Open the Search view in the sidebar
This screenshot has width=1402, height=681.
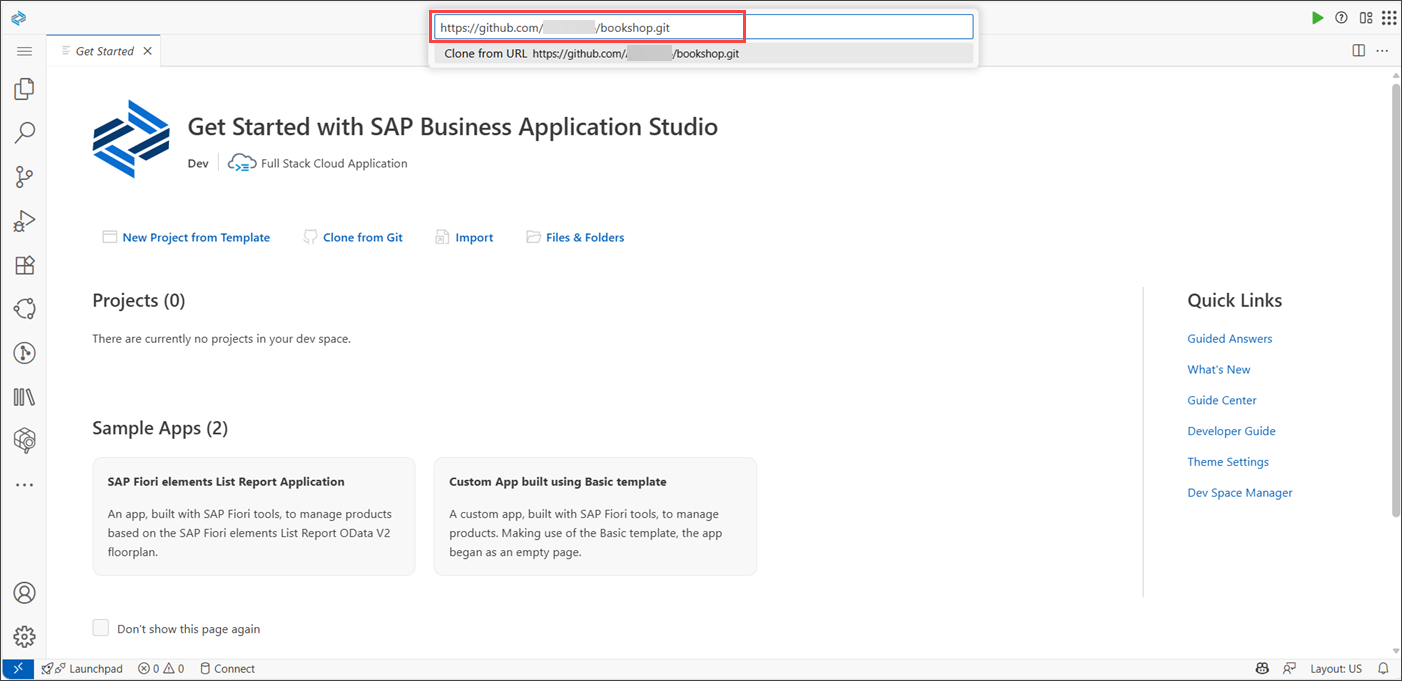pyautogui.click(x=24, y=132)
